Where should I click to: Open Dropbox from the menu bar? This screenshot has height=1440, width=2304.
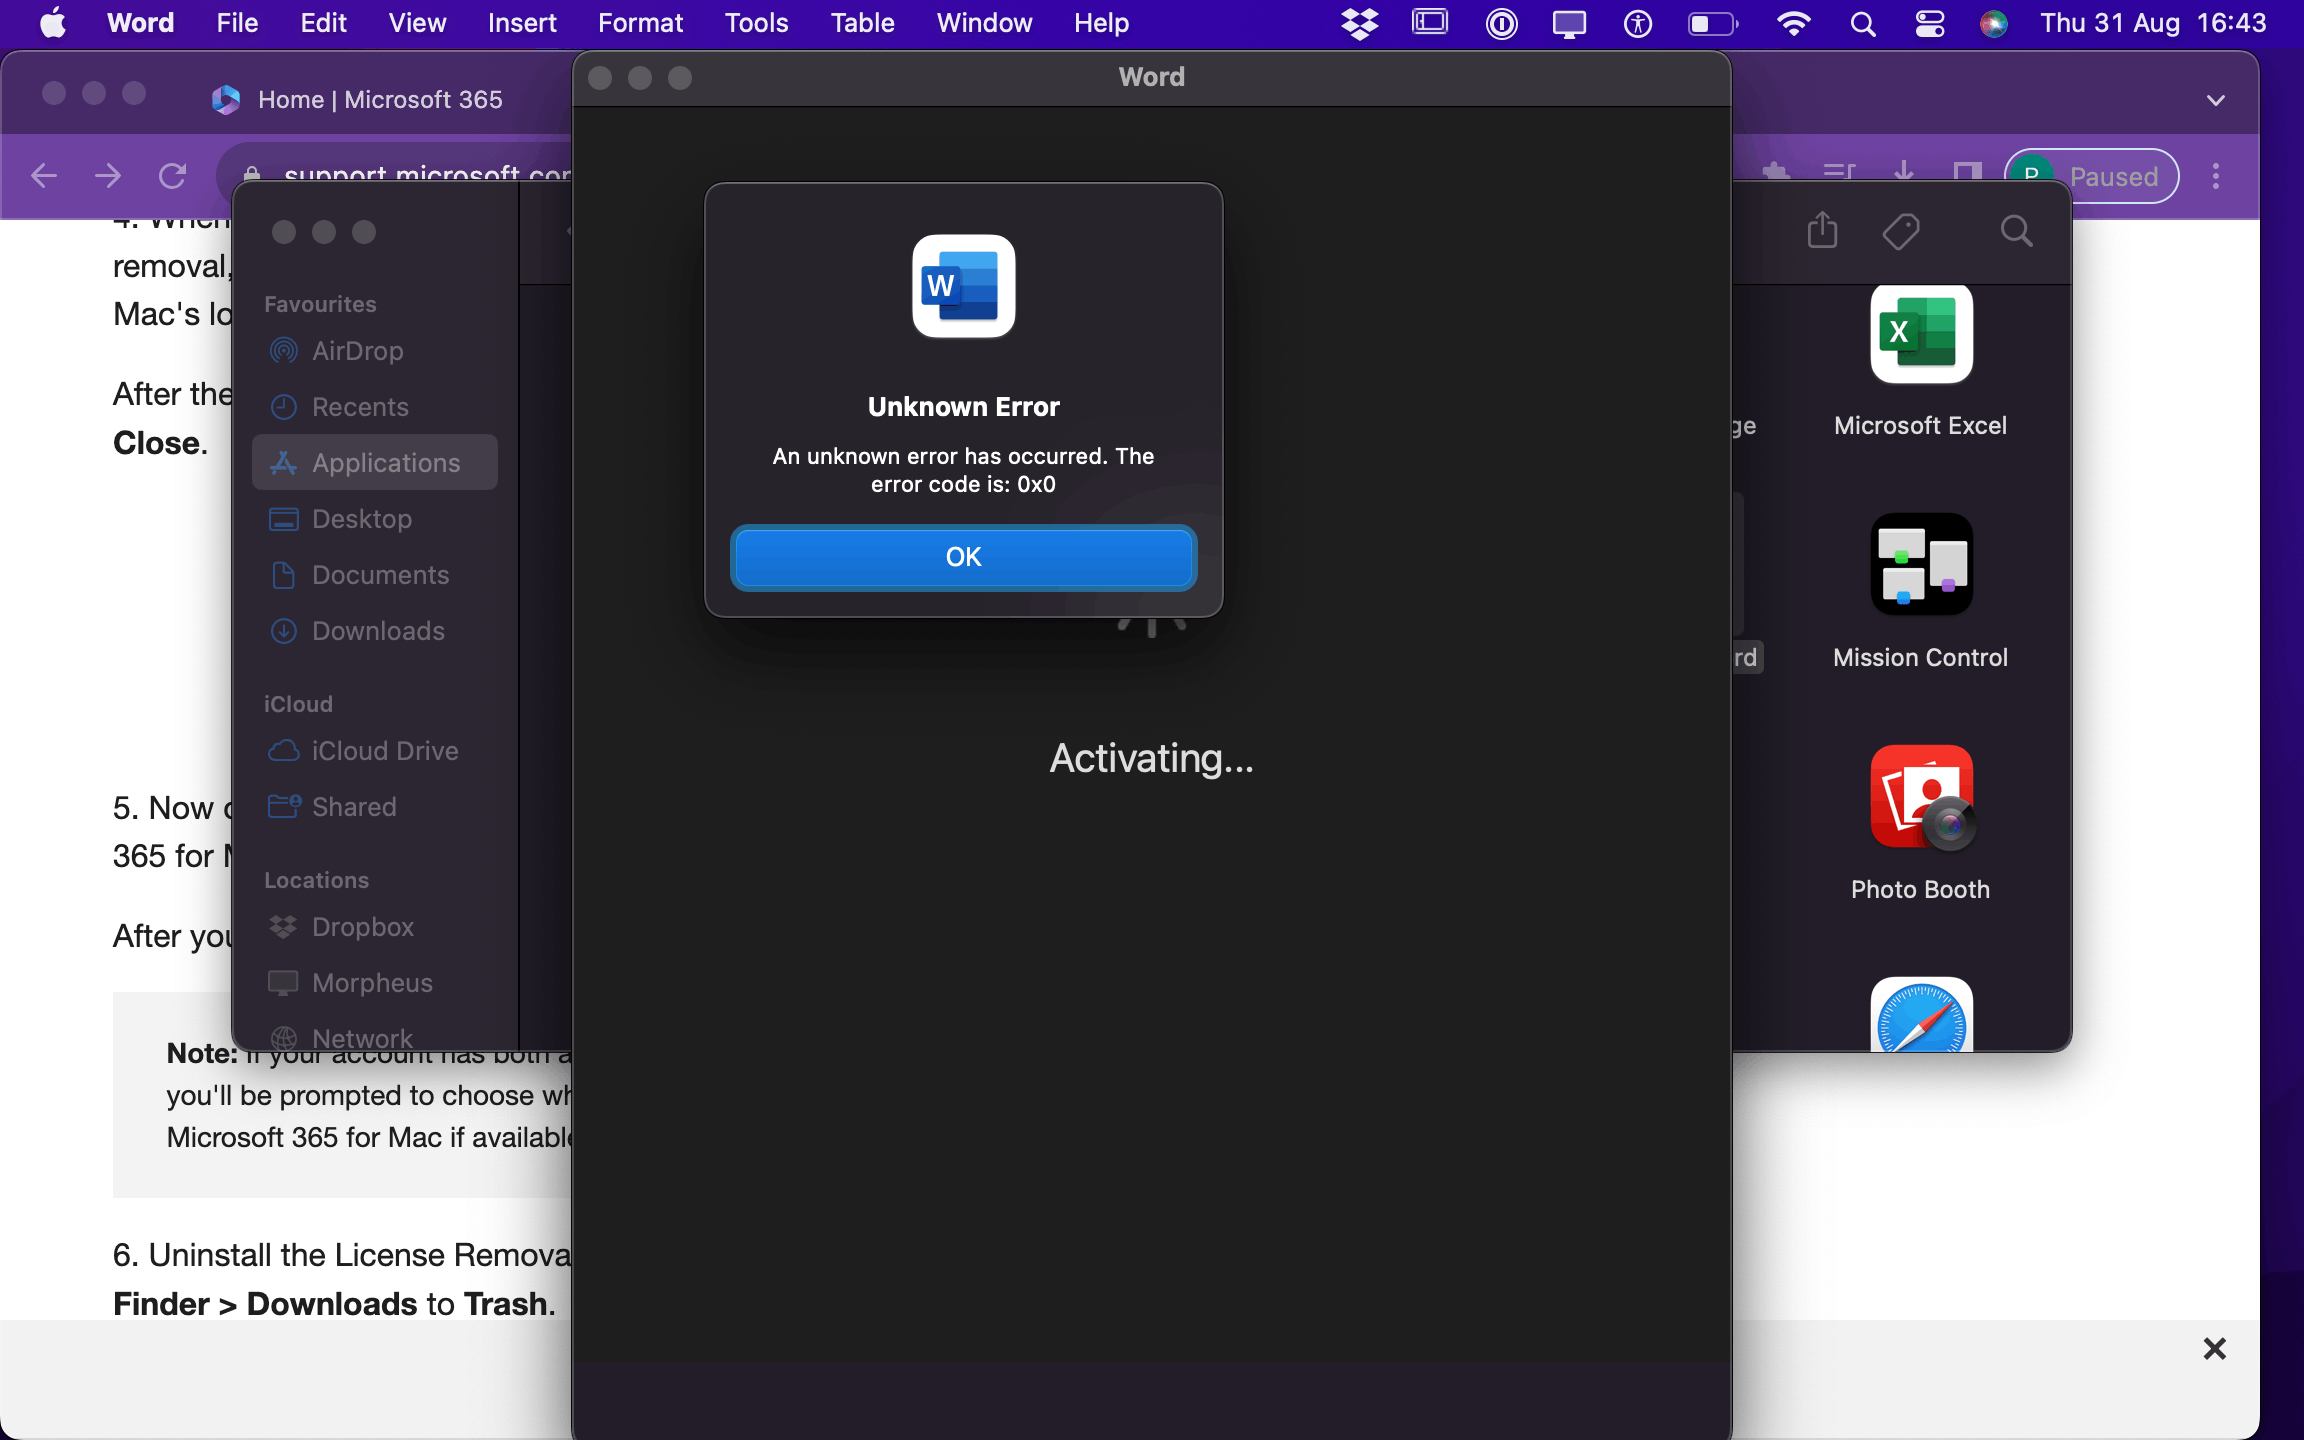tap(1359, 23)
